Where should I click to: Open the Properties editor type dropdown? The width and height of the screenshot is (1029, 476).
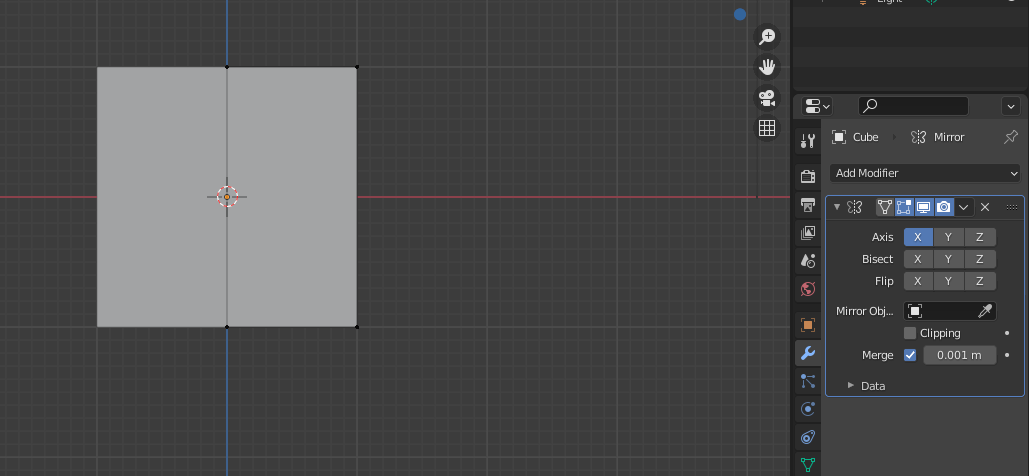point(817,106)
